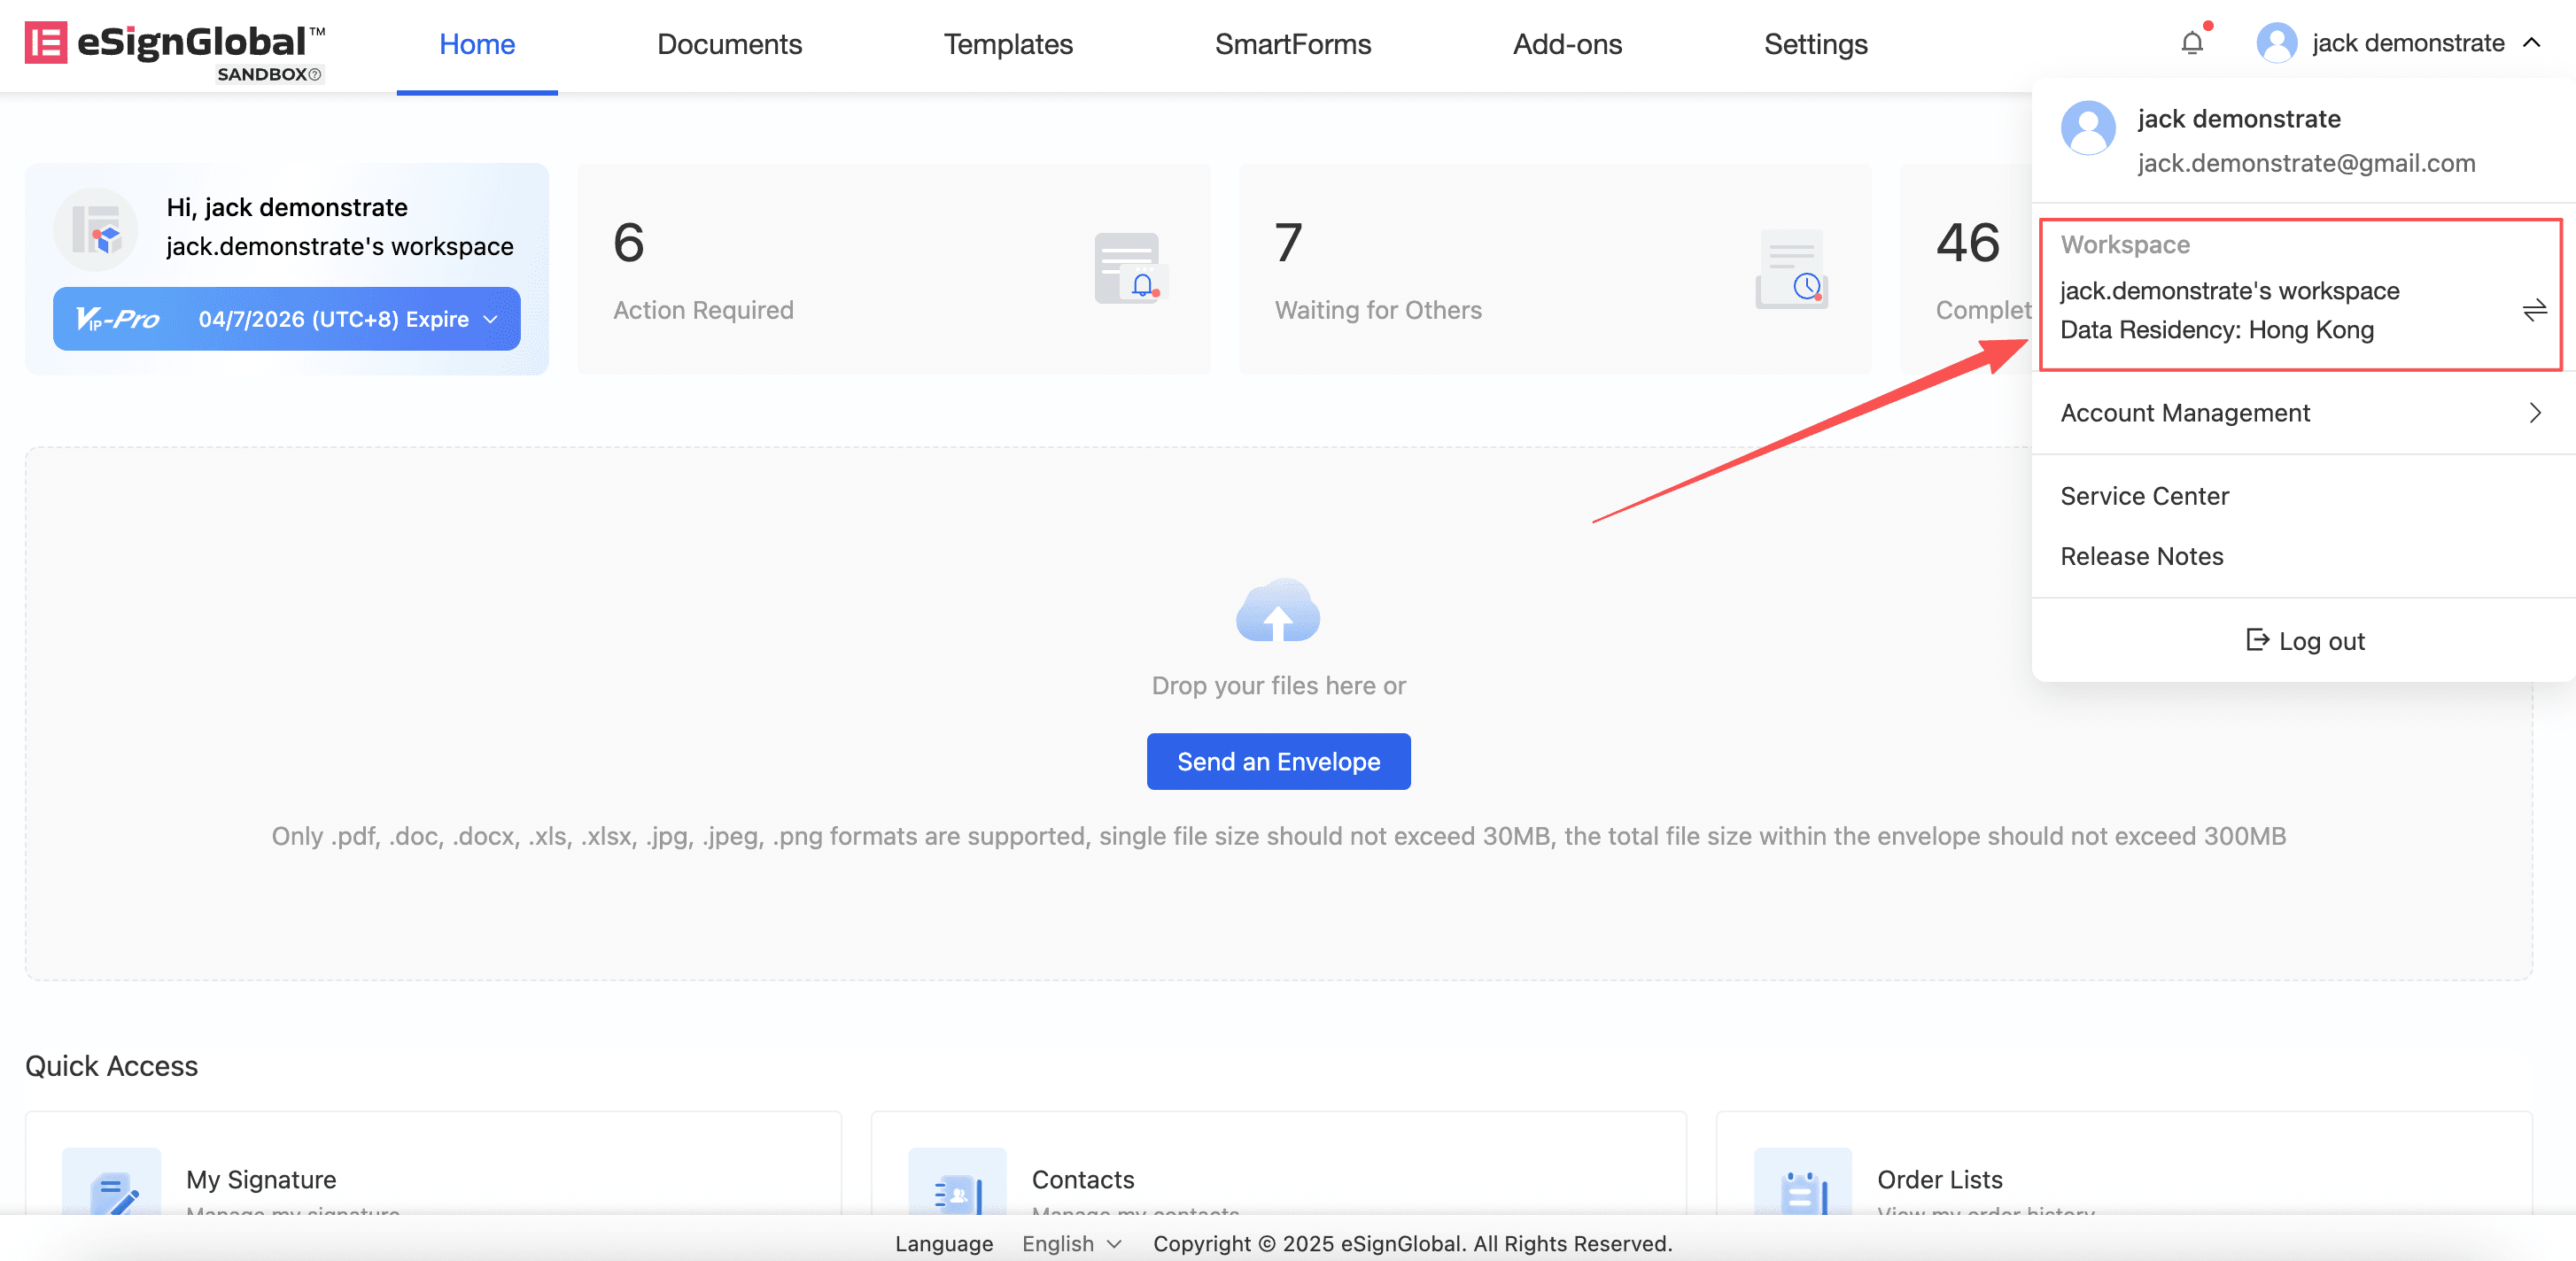Click the profile avatar in dropdown header

pos(2088,128)
